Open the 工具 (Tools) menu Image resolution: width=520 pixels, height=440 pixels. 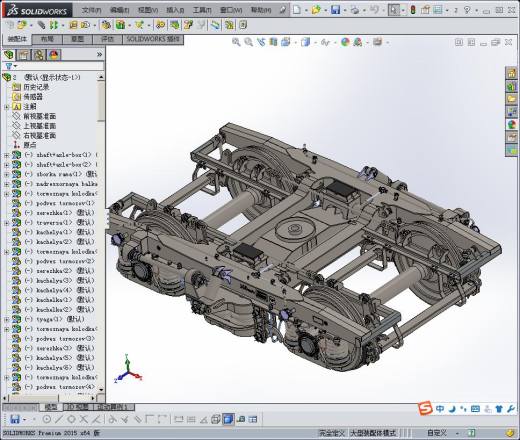coord(202,10)
